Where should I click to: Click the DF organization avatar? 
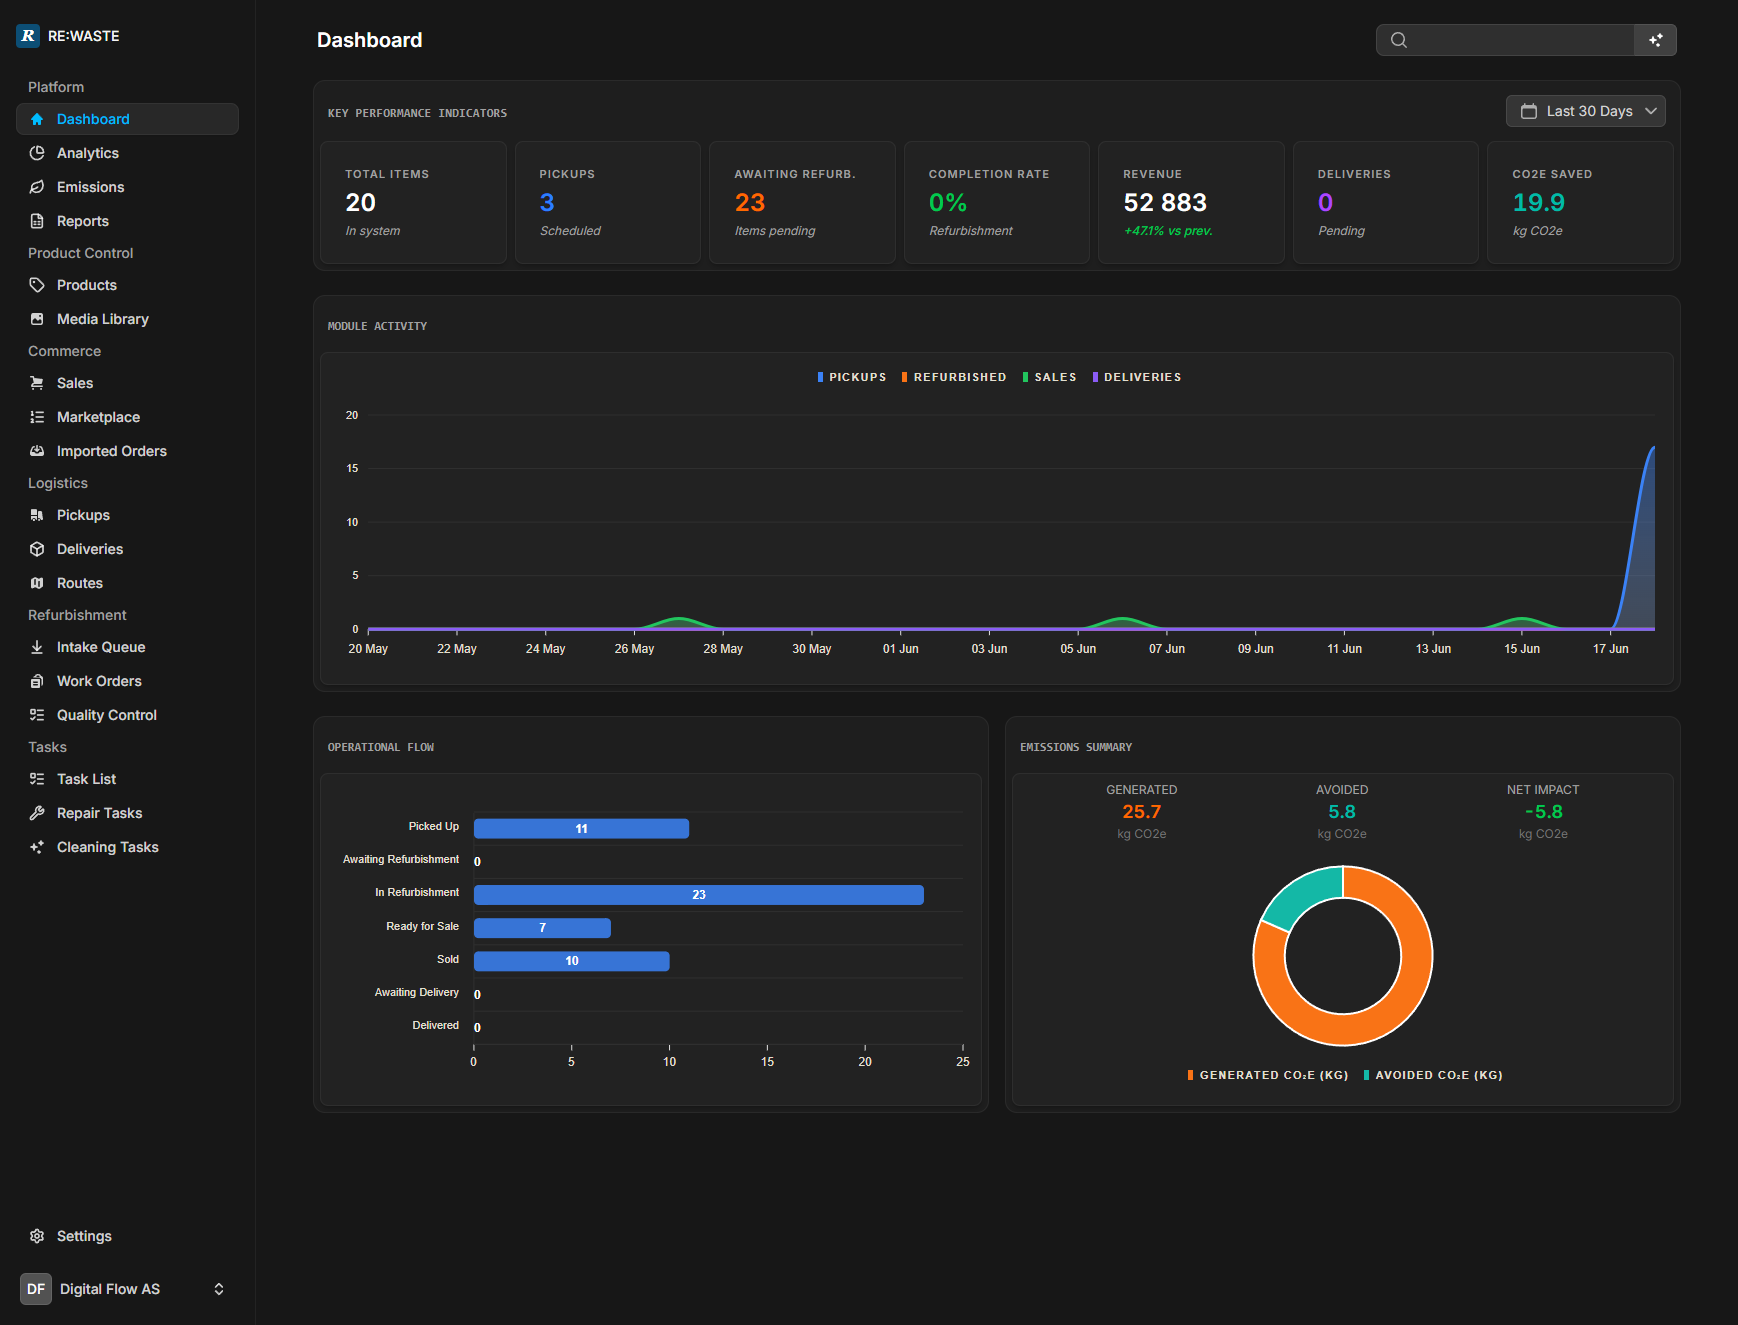point(36,1289)
